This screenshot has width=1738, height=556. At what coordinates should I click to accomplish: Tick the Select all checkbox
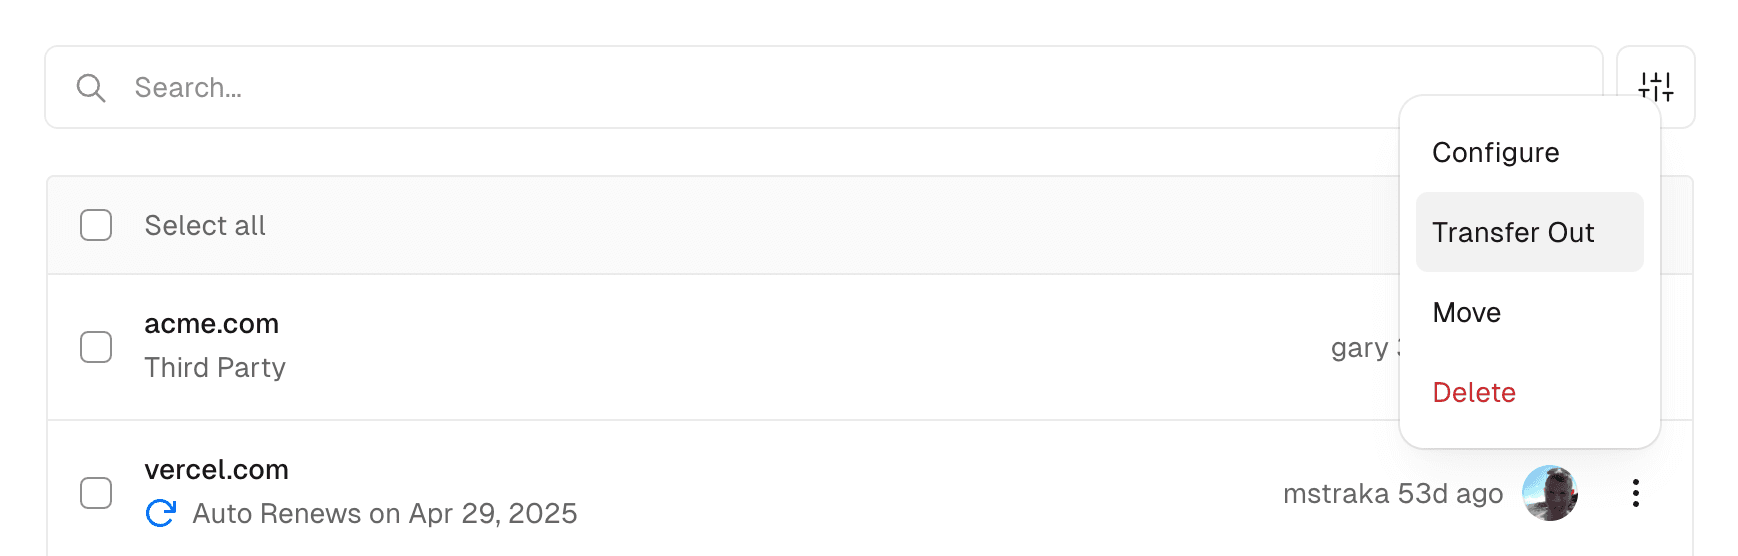click(96, 225)
